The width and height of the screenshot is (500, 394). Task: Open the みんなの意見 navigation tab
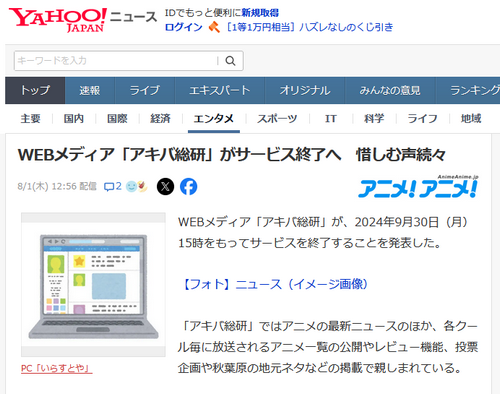tap(390, 90)
